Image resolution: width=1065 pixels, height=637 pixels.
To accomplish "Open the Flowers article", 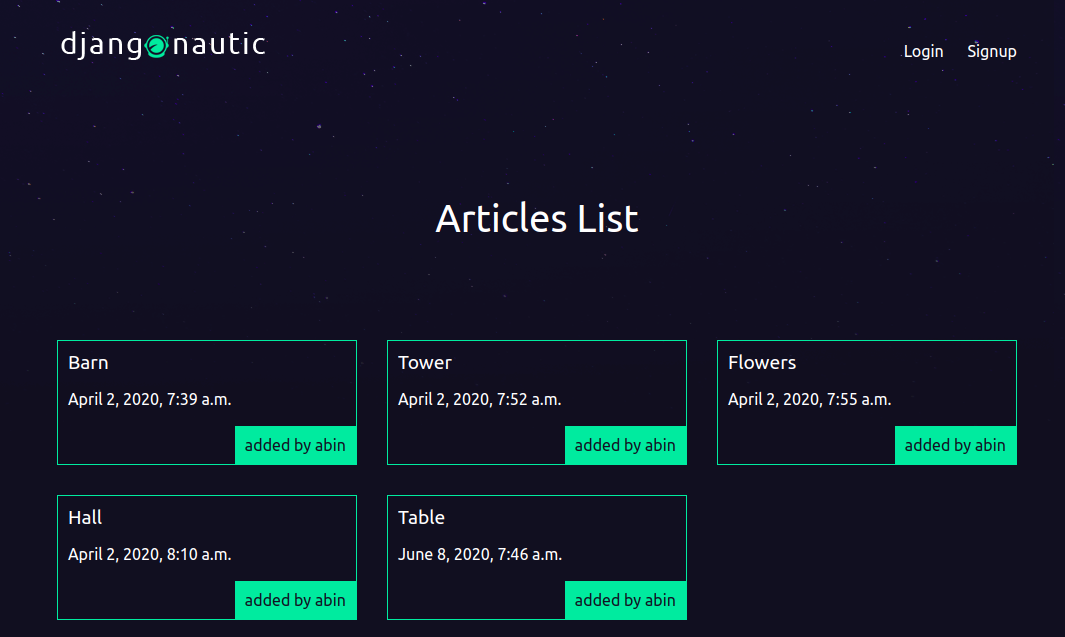I will tap(762, 362).
